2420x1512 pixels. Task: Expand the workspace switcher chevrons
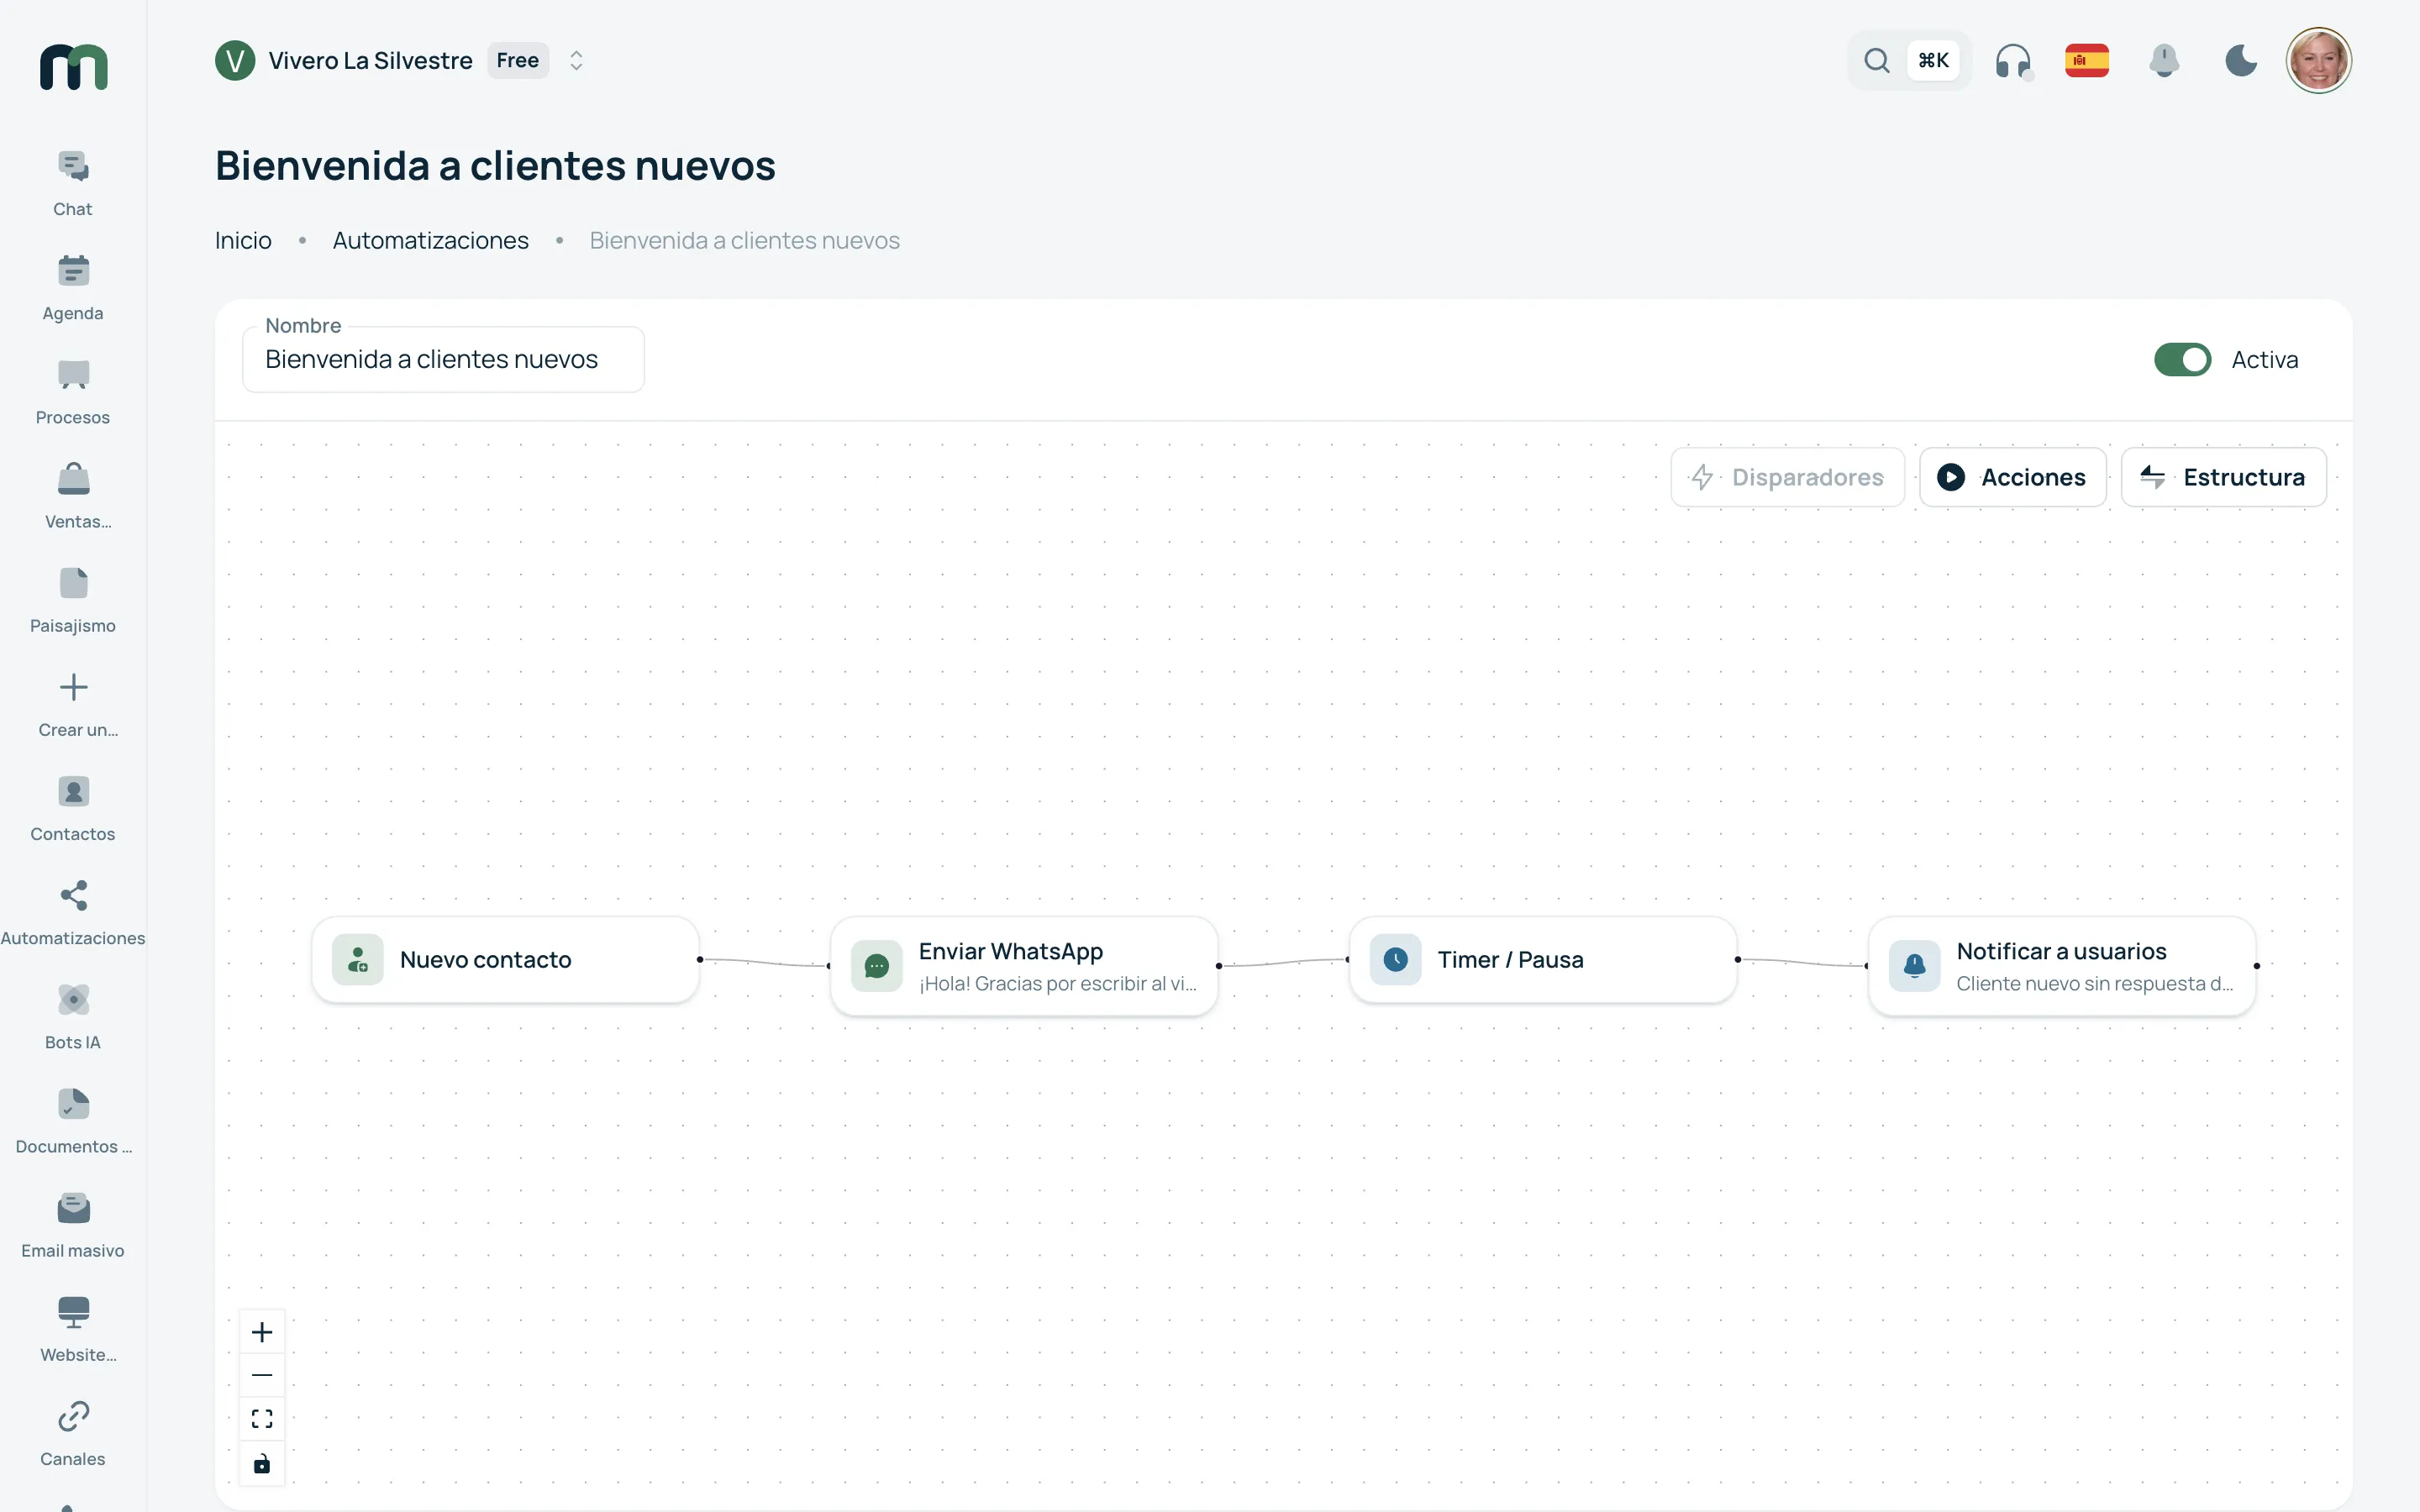click(x=576, y=61)
